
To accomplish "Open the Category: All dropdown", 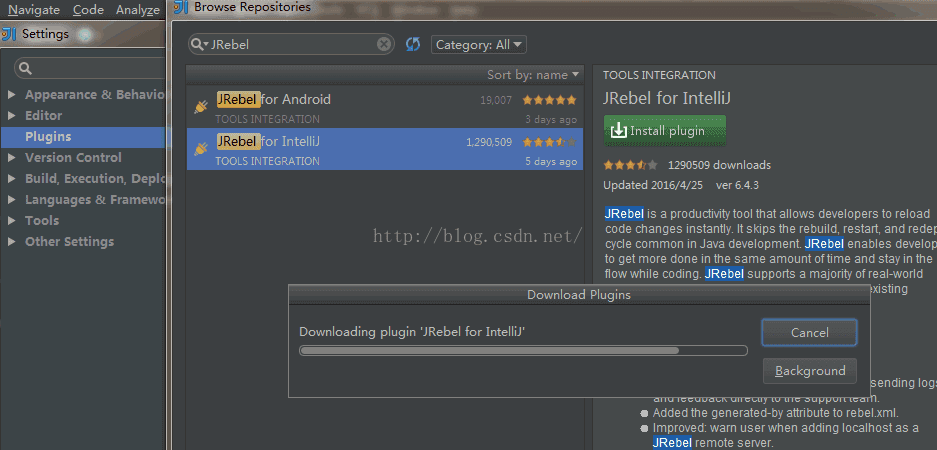I will [479, 45].
